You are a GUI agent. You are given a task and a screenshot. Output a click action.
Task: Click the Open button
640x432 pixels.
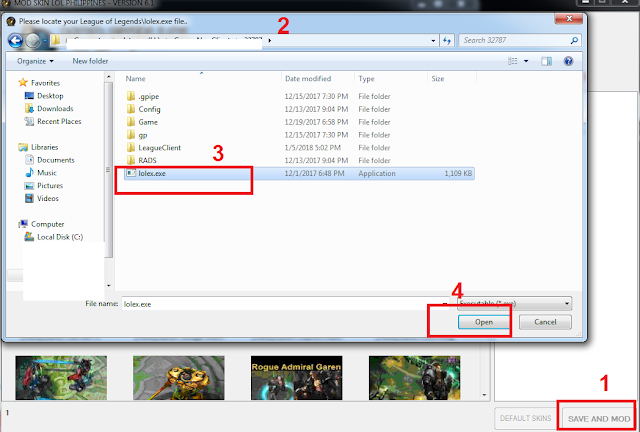click(484, 322)
